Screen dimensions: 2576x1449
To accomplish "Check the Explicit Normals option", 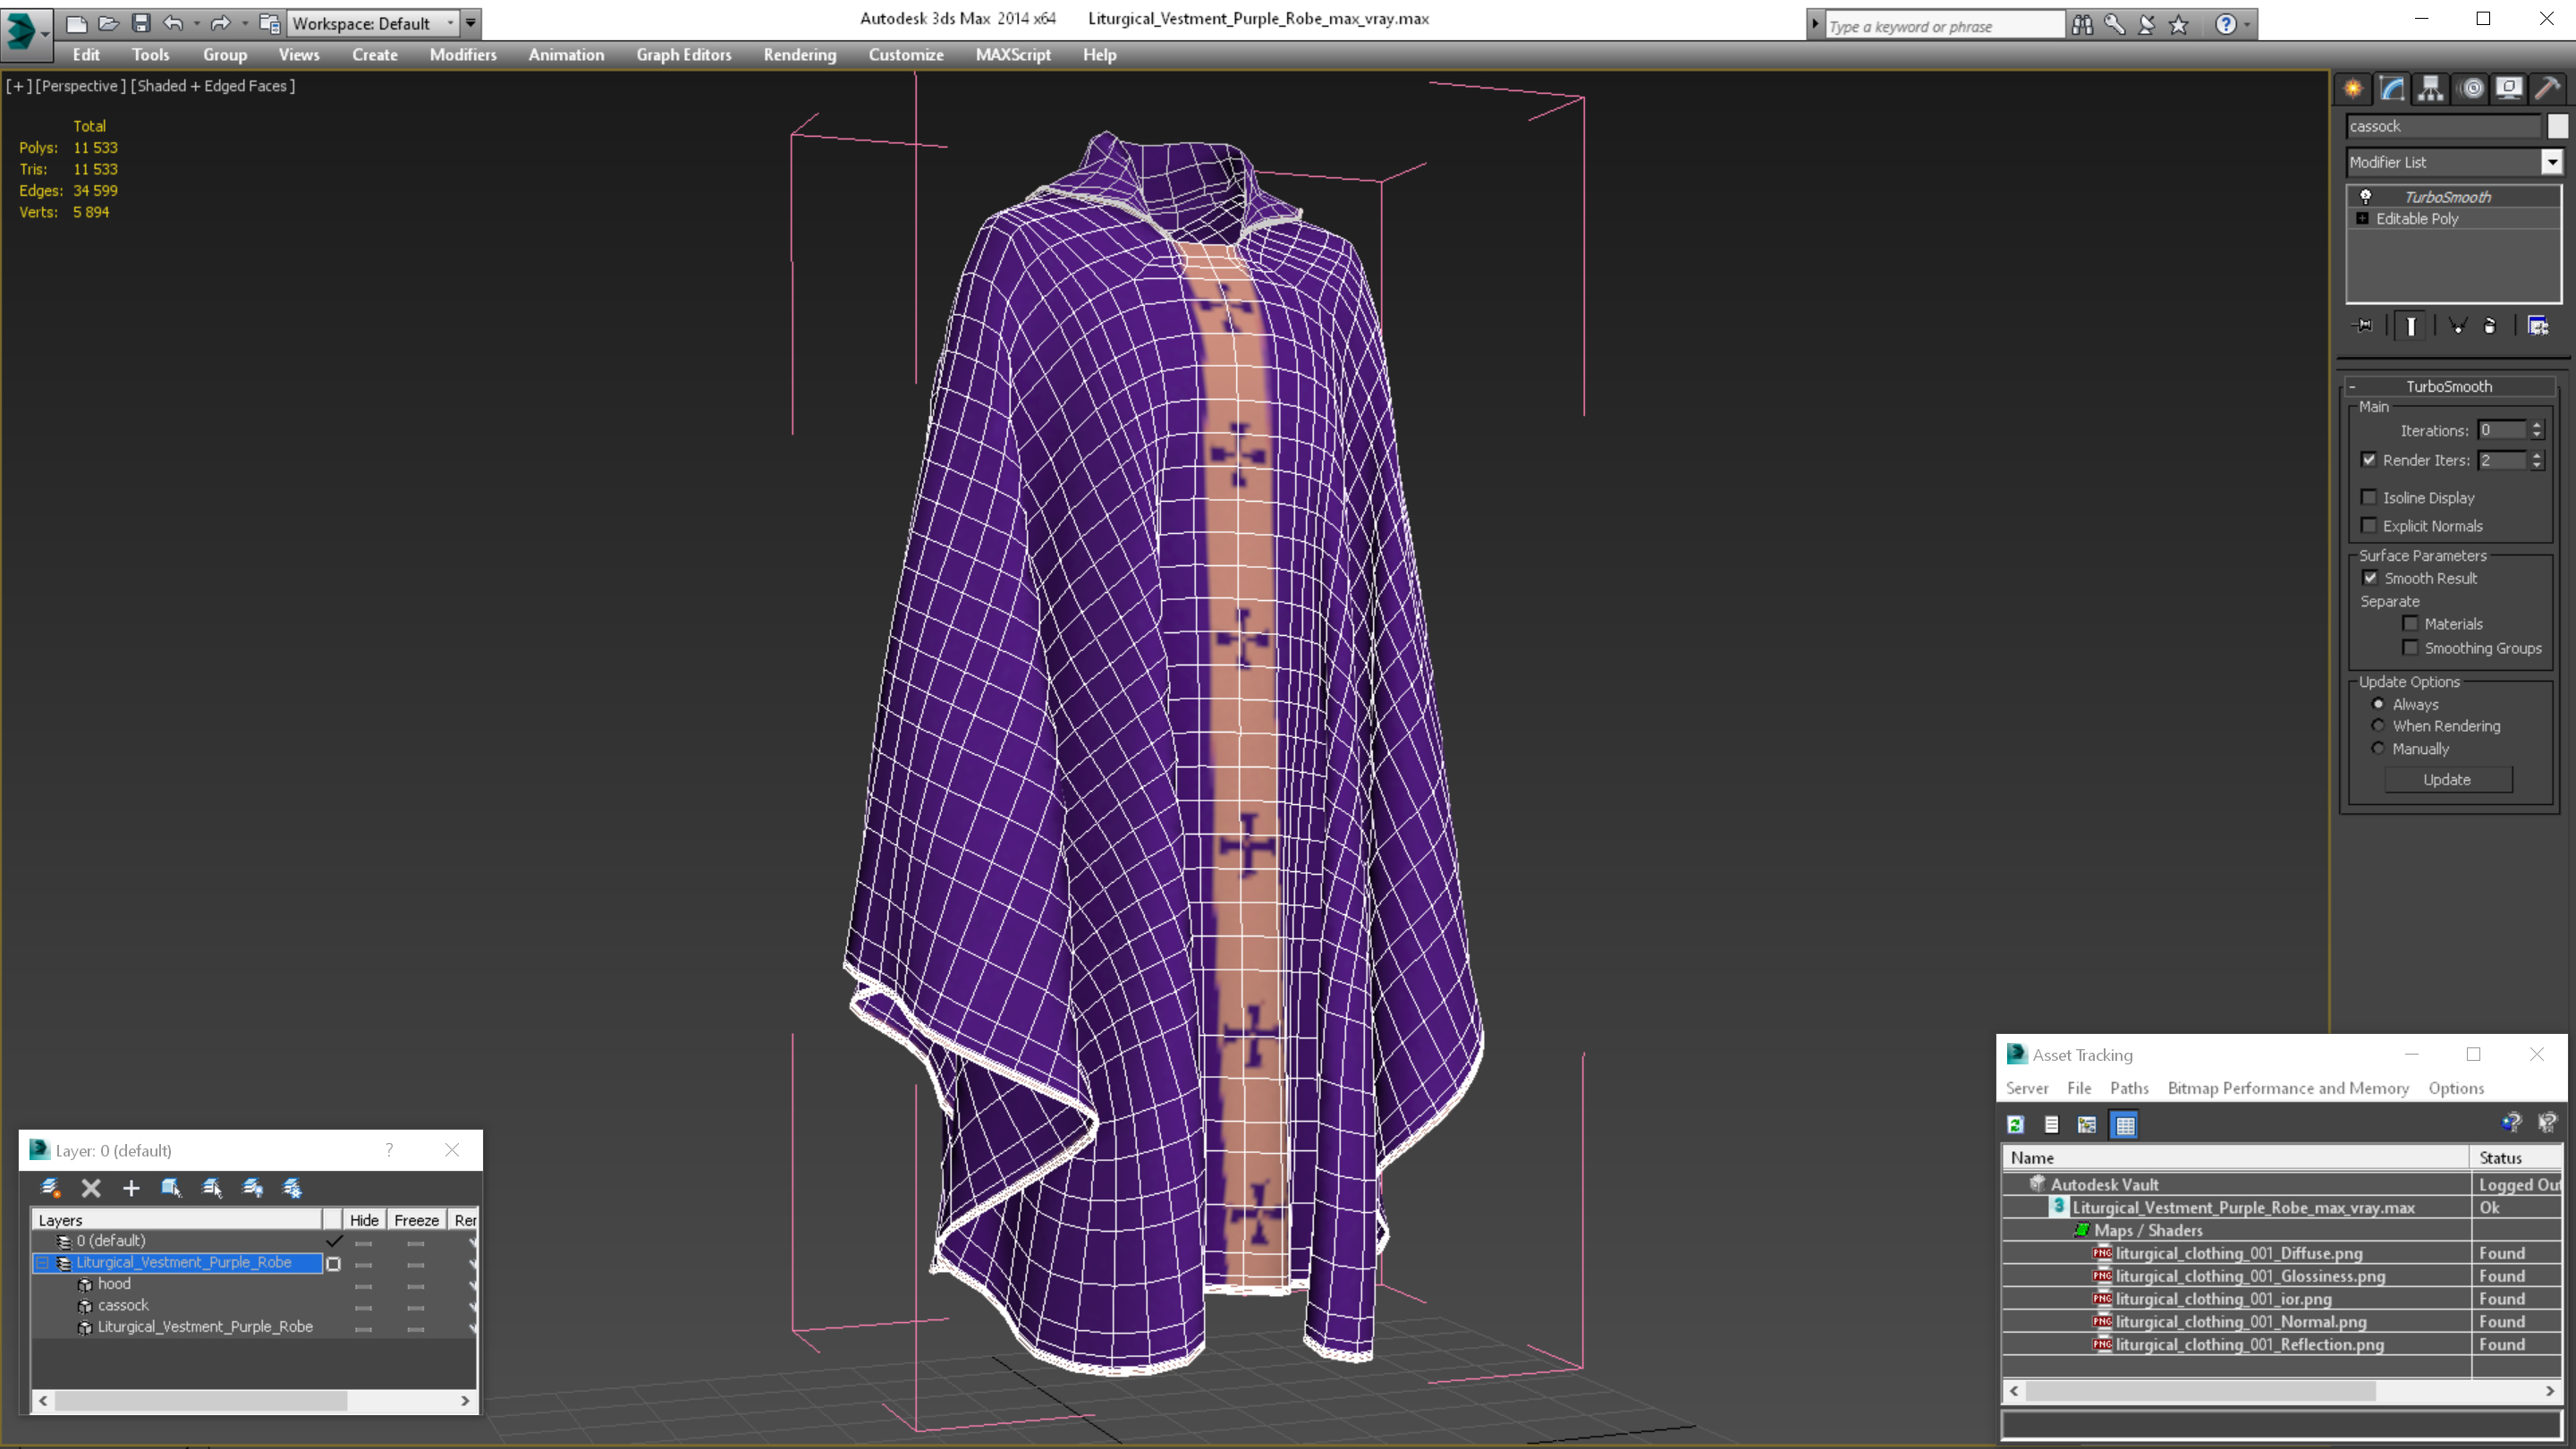I will [x=2368, y=526].
